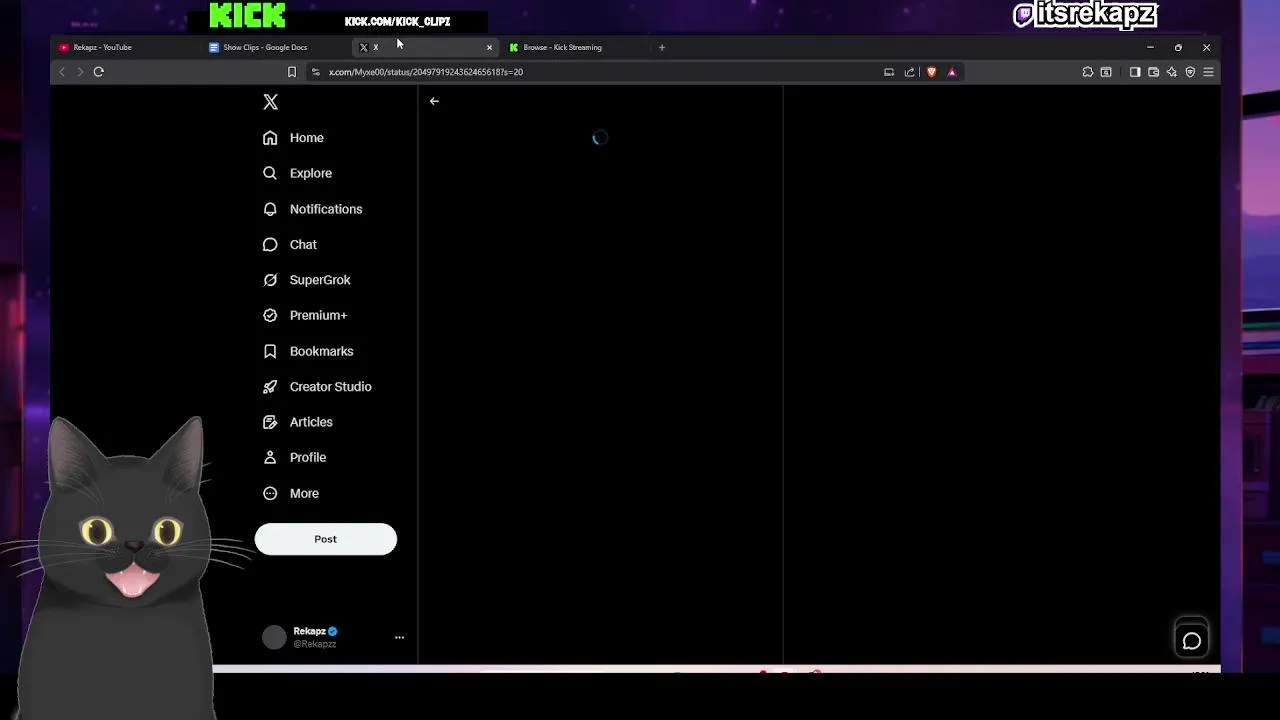
Task: Bookmark this page in Brave
Action: tap(292, 72)
